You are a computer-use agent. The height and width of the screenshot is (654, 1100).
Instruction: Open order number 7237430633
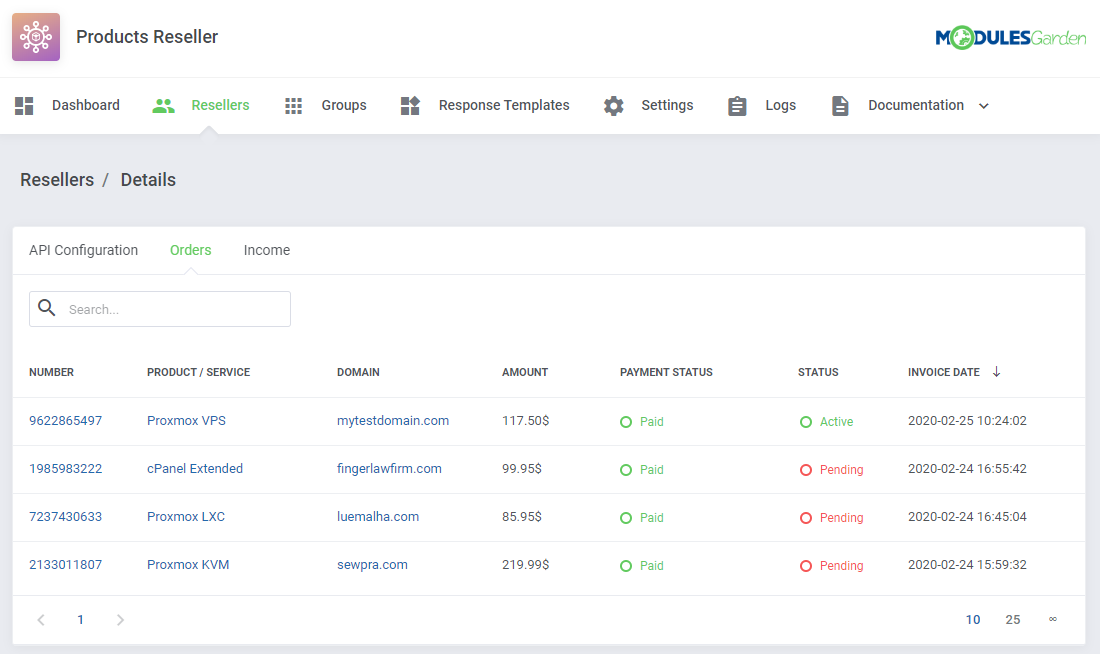(x=65, y=517)
